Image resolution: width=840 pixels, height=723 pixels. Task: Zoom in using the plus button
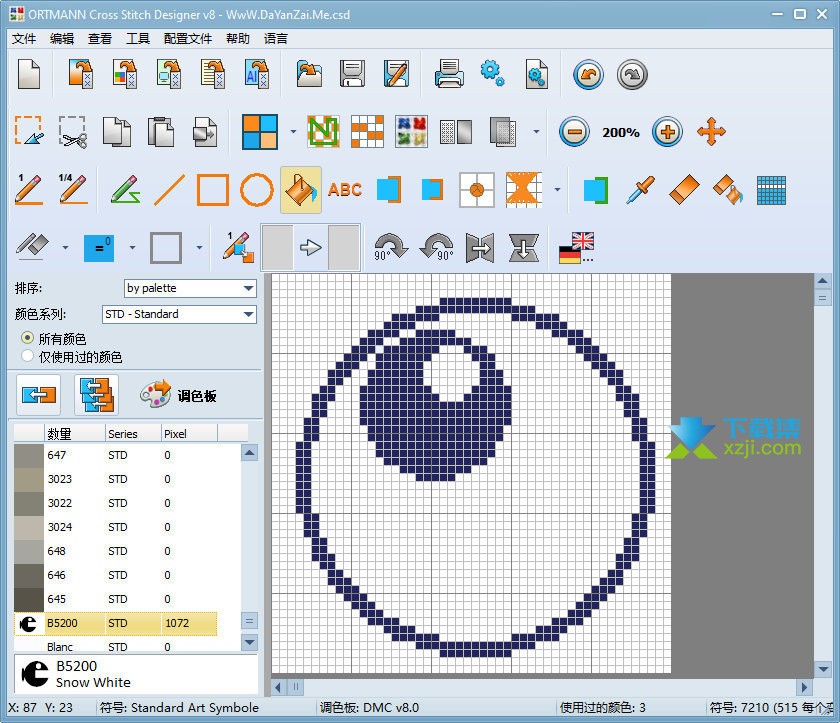(x=667, y=131)
